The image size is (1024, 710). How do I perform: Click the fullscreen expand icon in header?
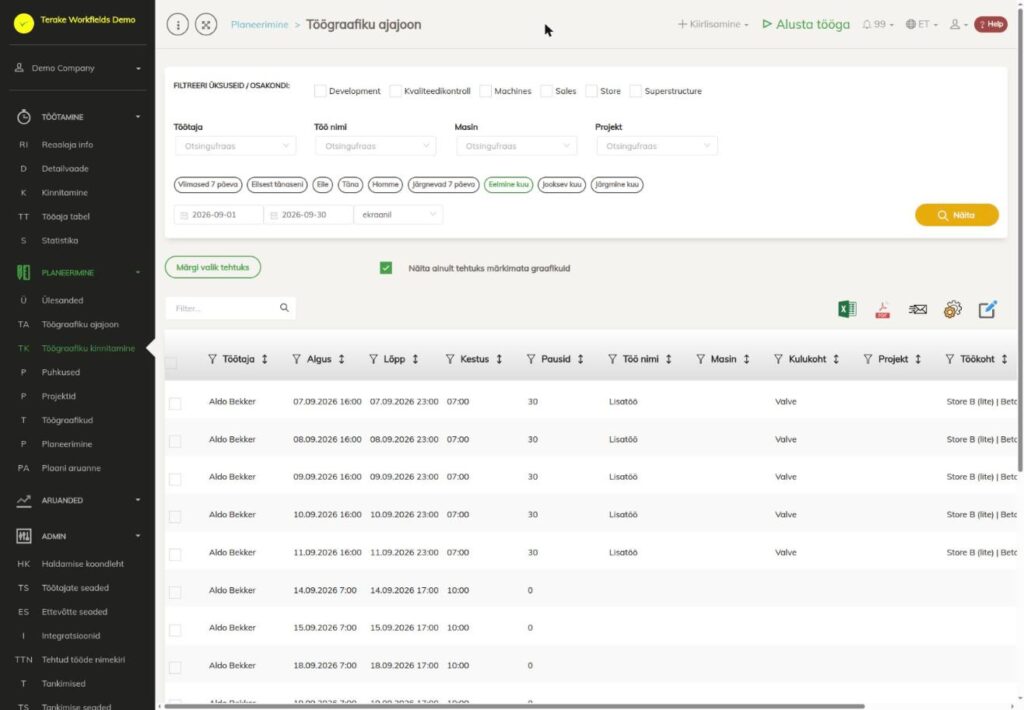pyautogui.click(x=206, y=25)
